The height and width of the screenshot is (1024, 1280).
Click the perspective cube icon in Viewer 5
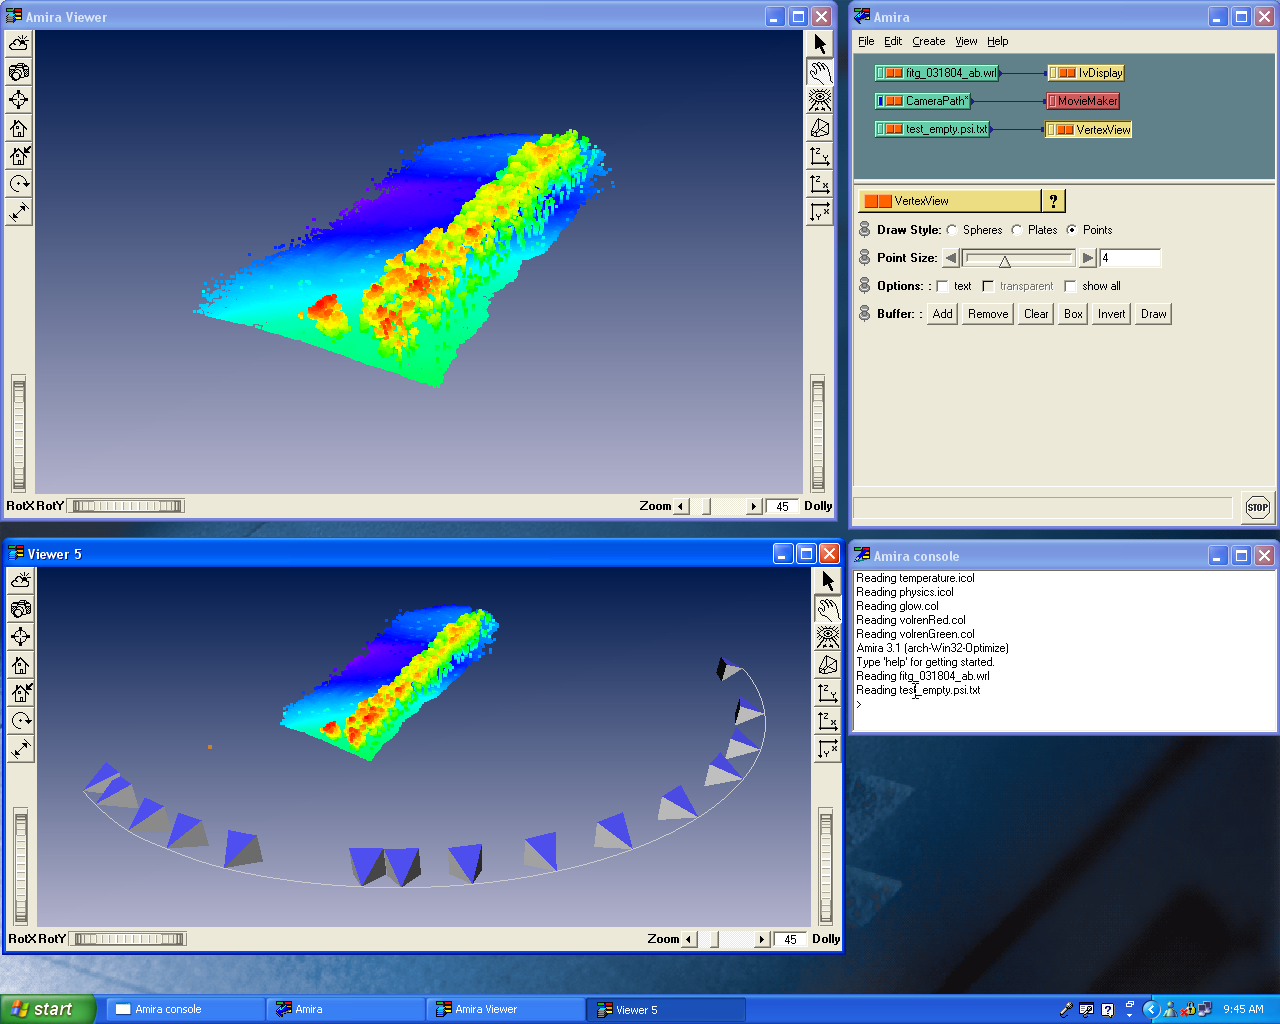(827, 665)
